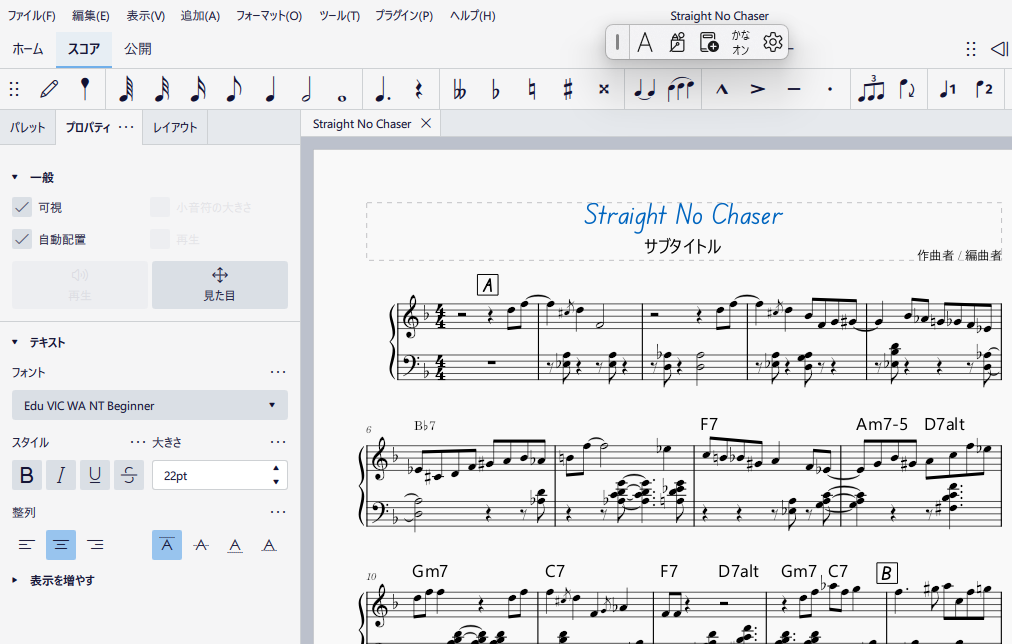1012x644 pixels.
Task: Increase the font size with up arrow
Action: click(x=276, y=468)
